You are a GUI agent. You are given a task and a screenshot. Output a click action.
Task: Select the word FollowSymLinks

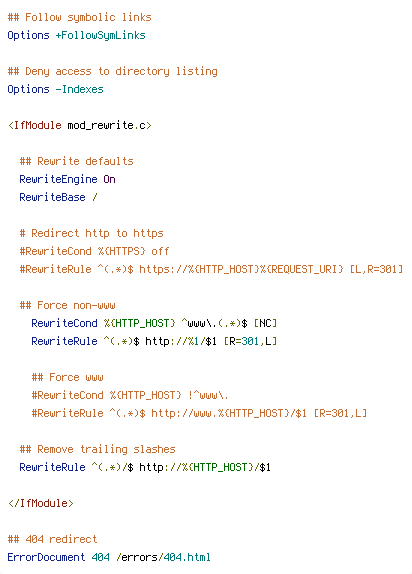coord(103,35)
